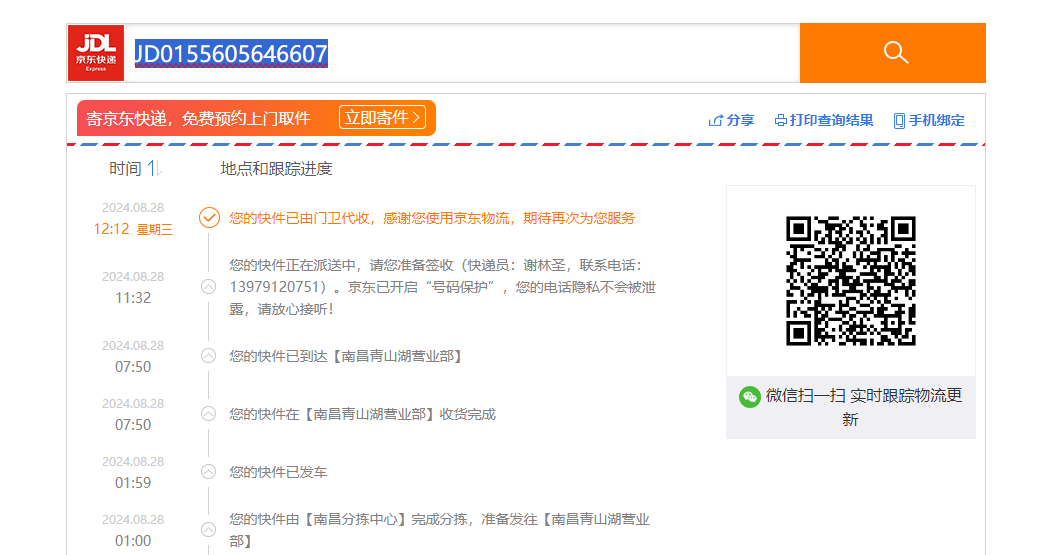Screen dimensions: 1042x555
Task: Click the 01:59 timestamp
Action: (x=133, y=483)
